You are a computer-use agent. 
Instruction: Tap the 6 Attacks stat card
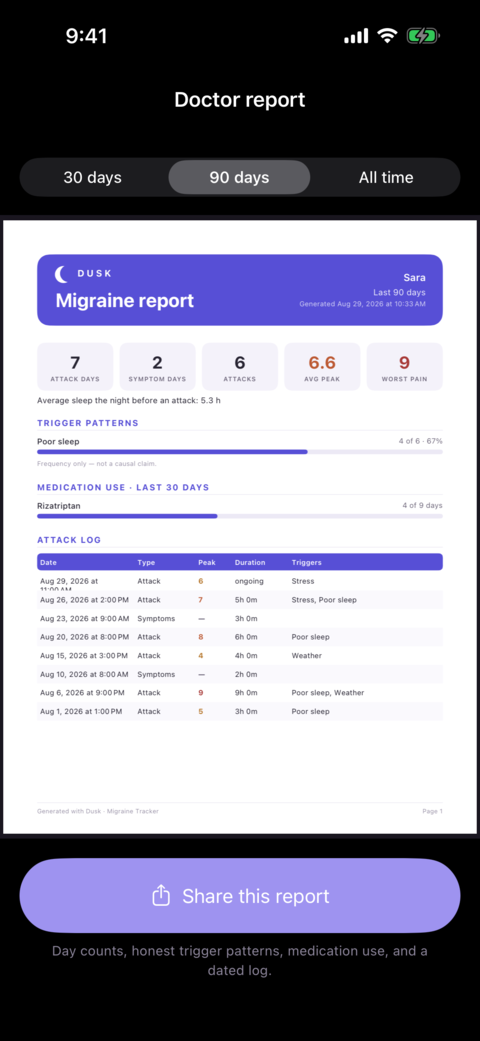coord(240,366)
